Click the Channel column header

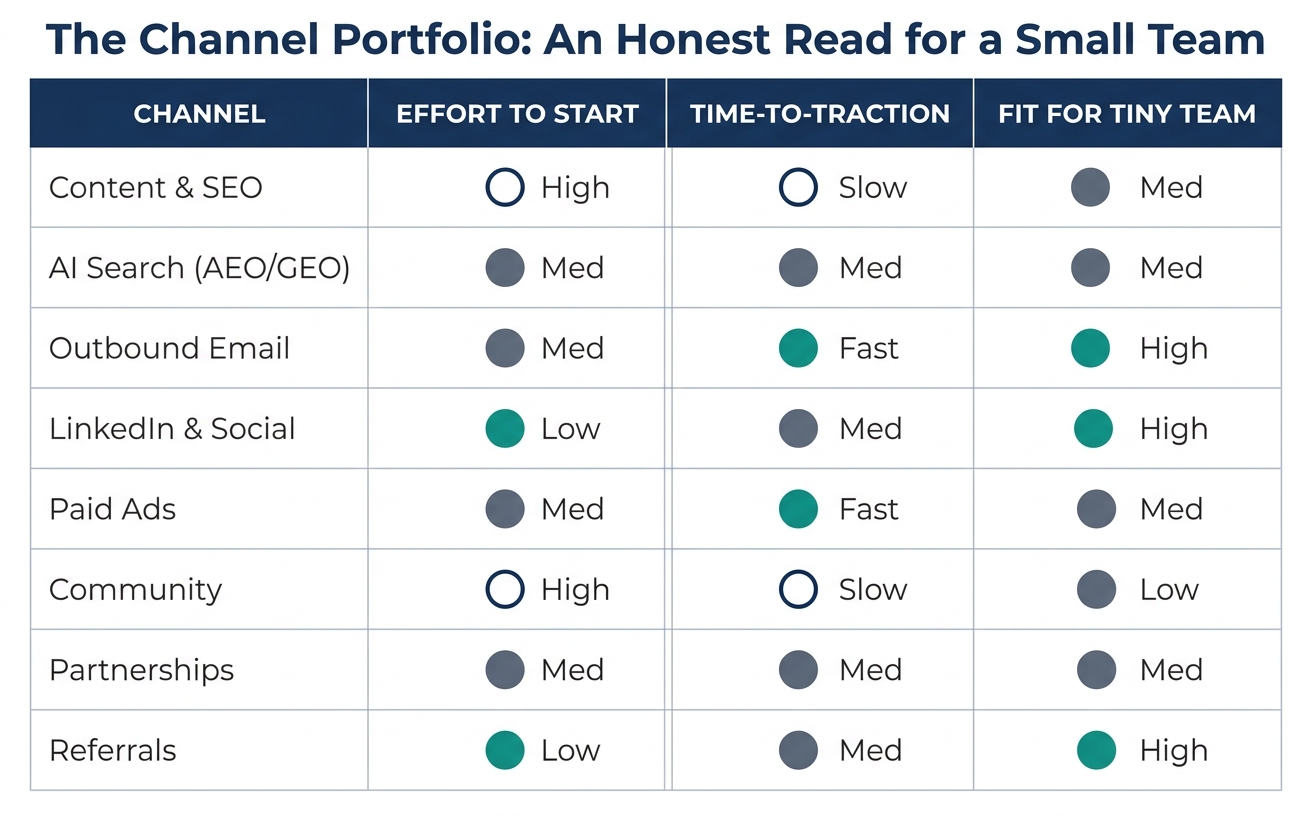click(x=199, y=114)
